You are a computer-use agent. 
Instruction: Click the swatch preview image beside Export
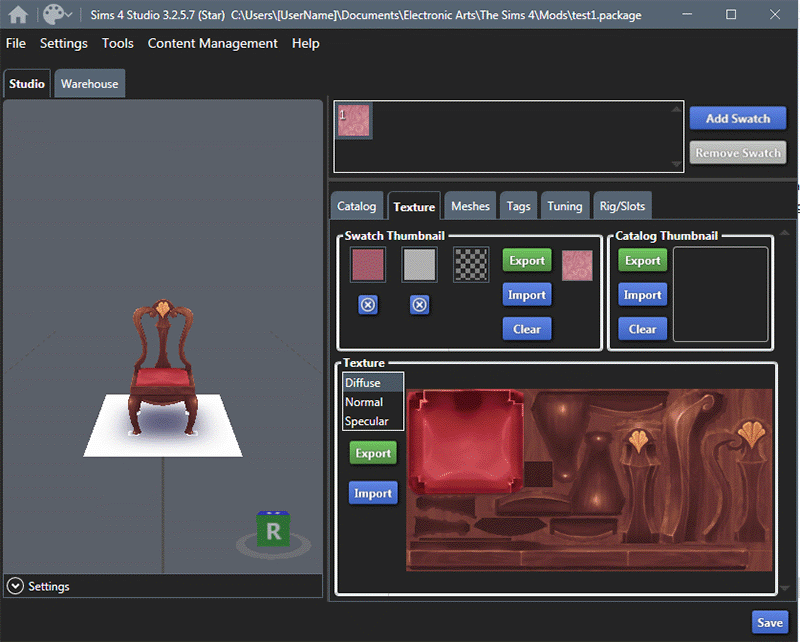(x=577, y=265)
